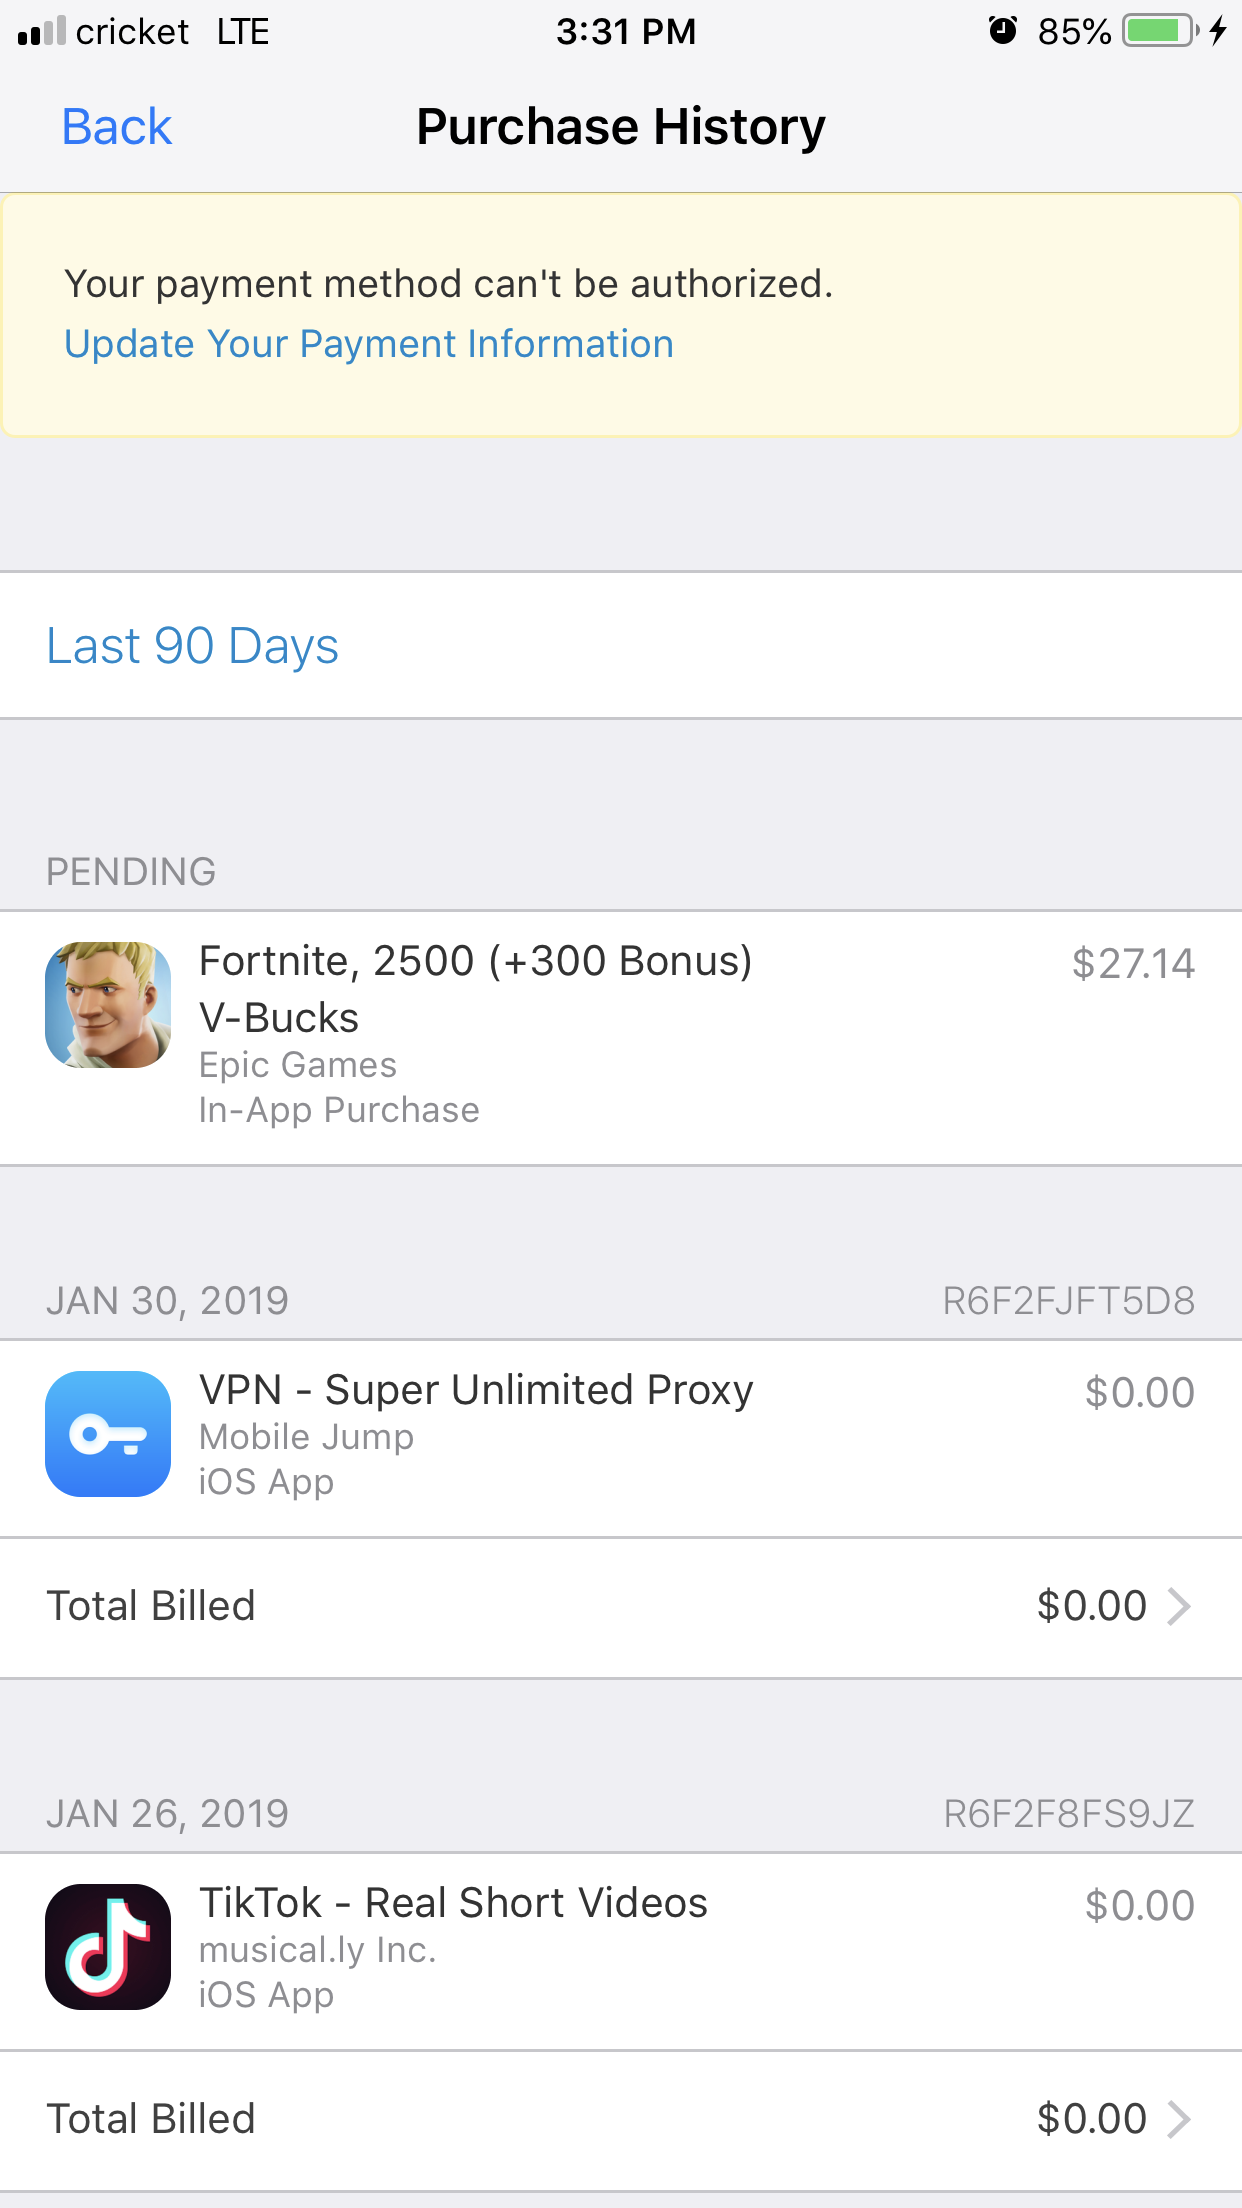Tap the VPN Super Unlimited Proxy key icon
The width and height of the screenshot is (1242, 2208).
108,1434
